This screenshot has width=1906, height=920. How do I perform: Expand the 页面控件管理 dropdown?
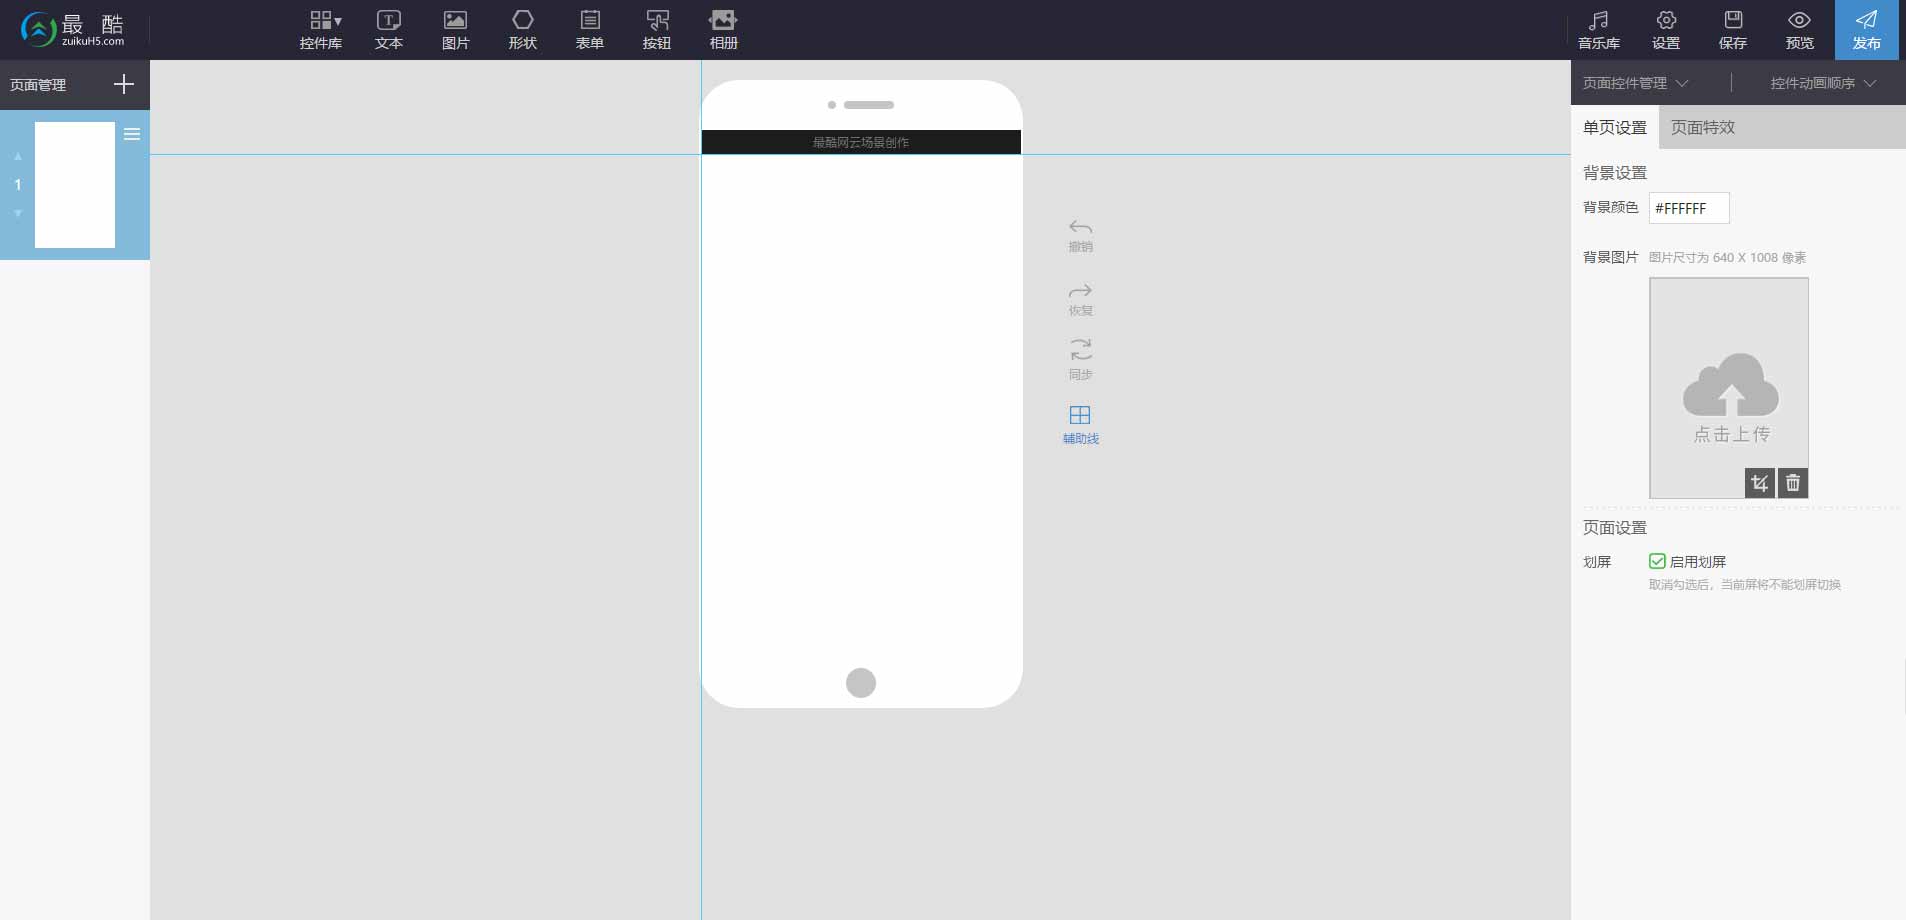click(x=1635, y=83)
